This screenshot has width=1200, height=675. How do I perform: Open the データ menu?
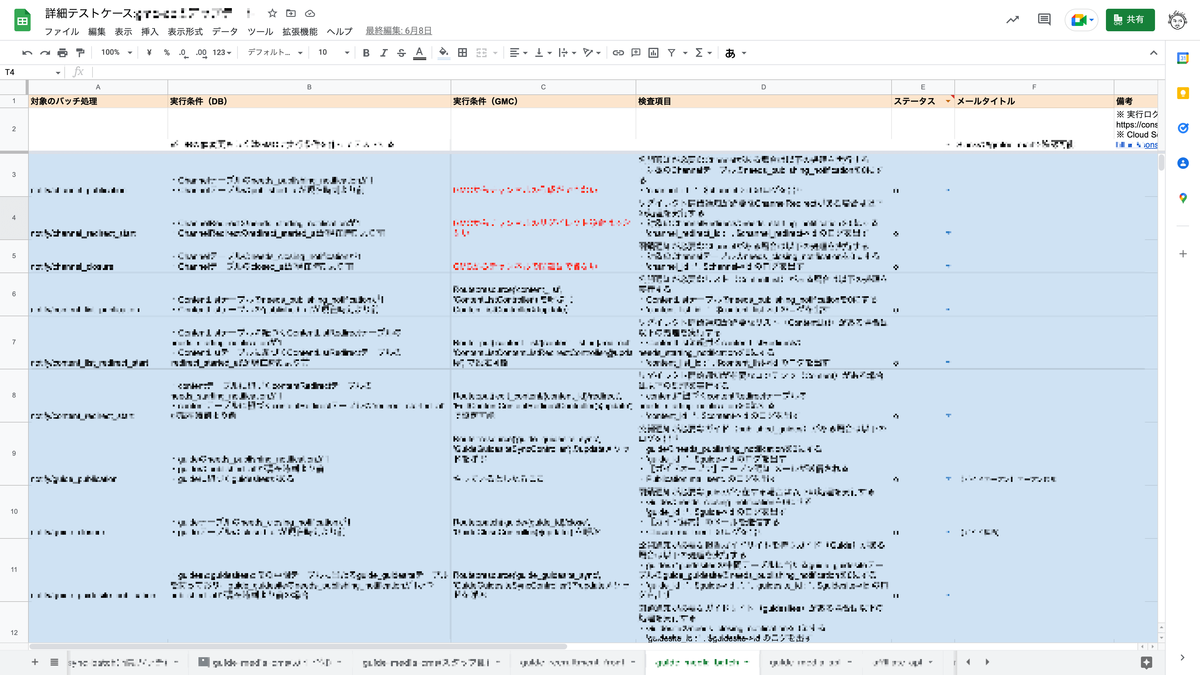(x=225, y=32)
